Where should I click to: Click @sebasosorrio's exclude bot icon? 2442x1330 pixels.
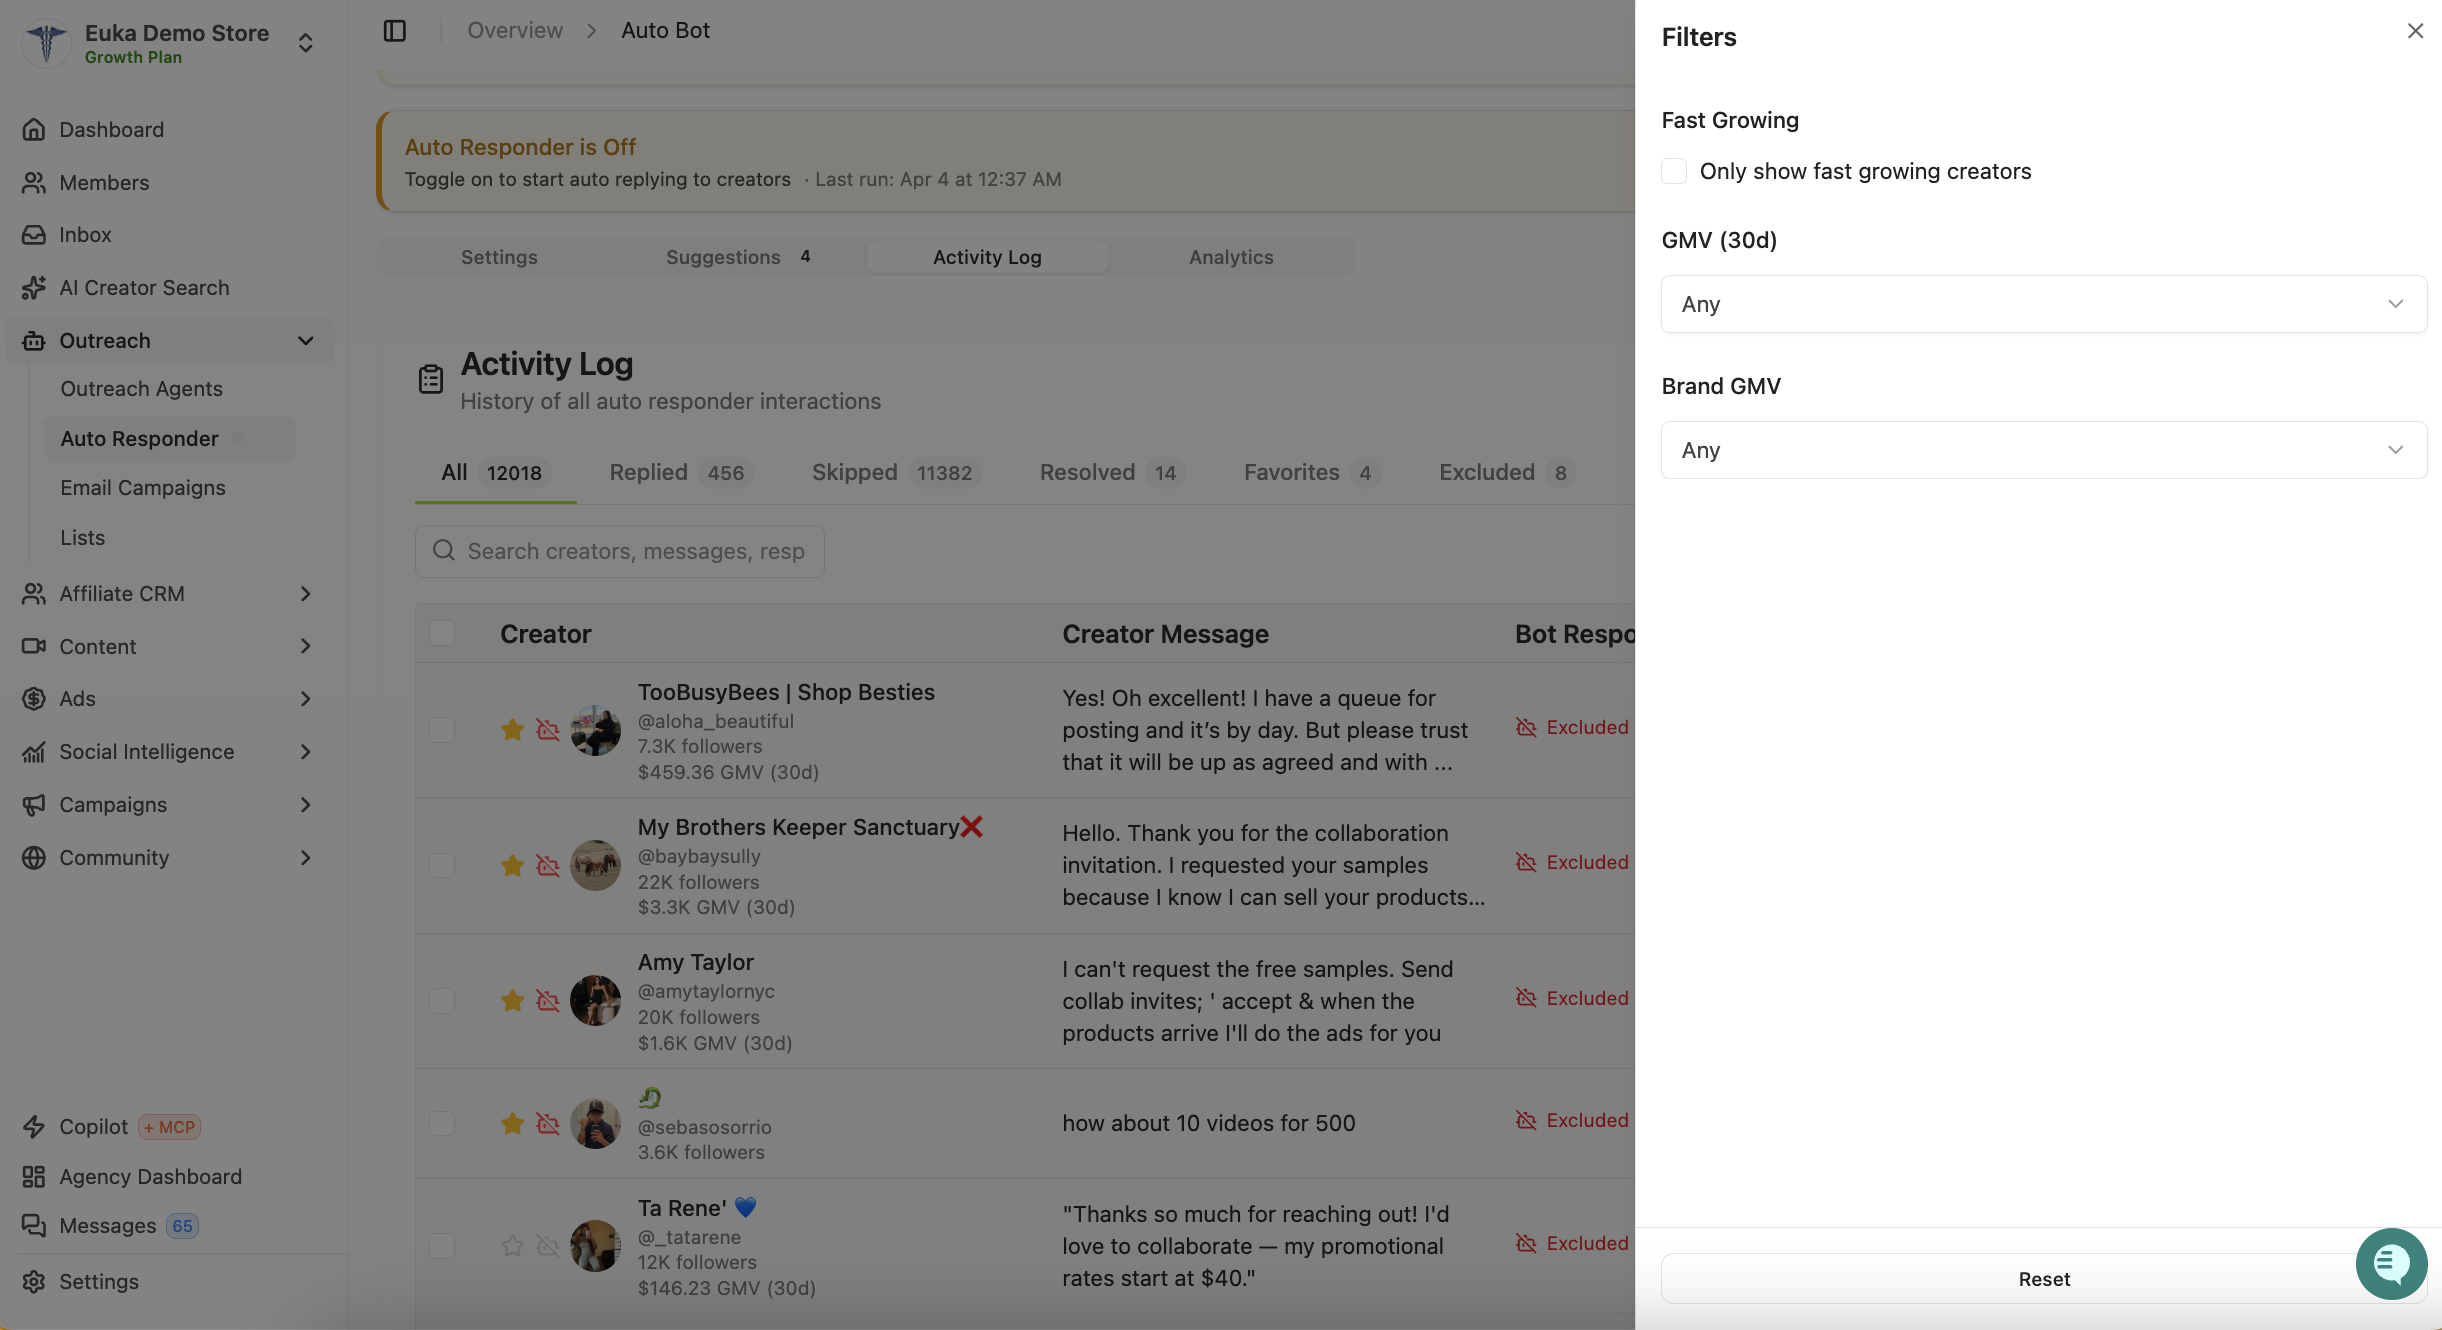click(548, 1124)
